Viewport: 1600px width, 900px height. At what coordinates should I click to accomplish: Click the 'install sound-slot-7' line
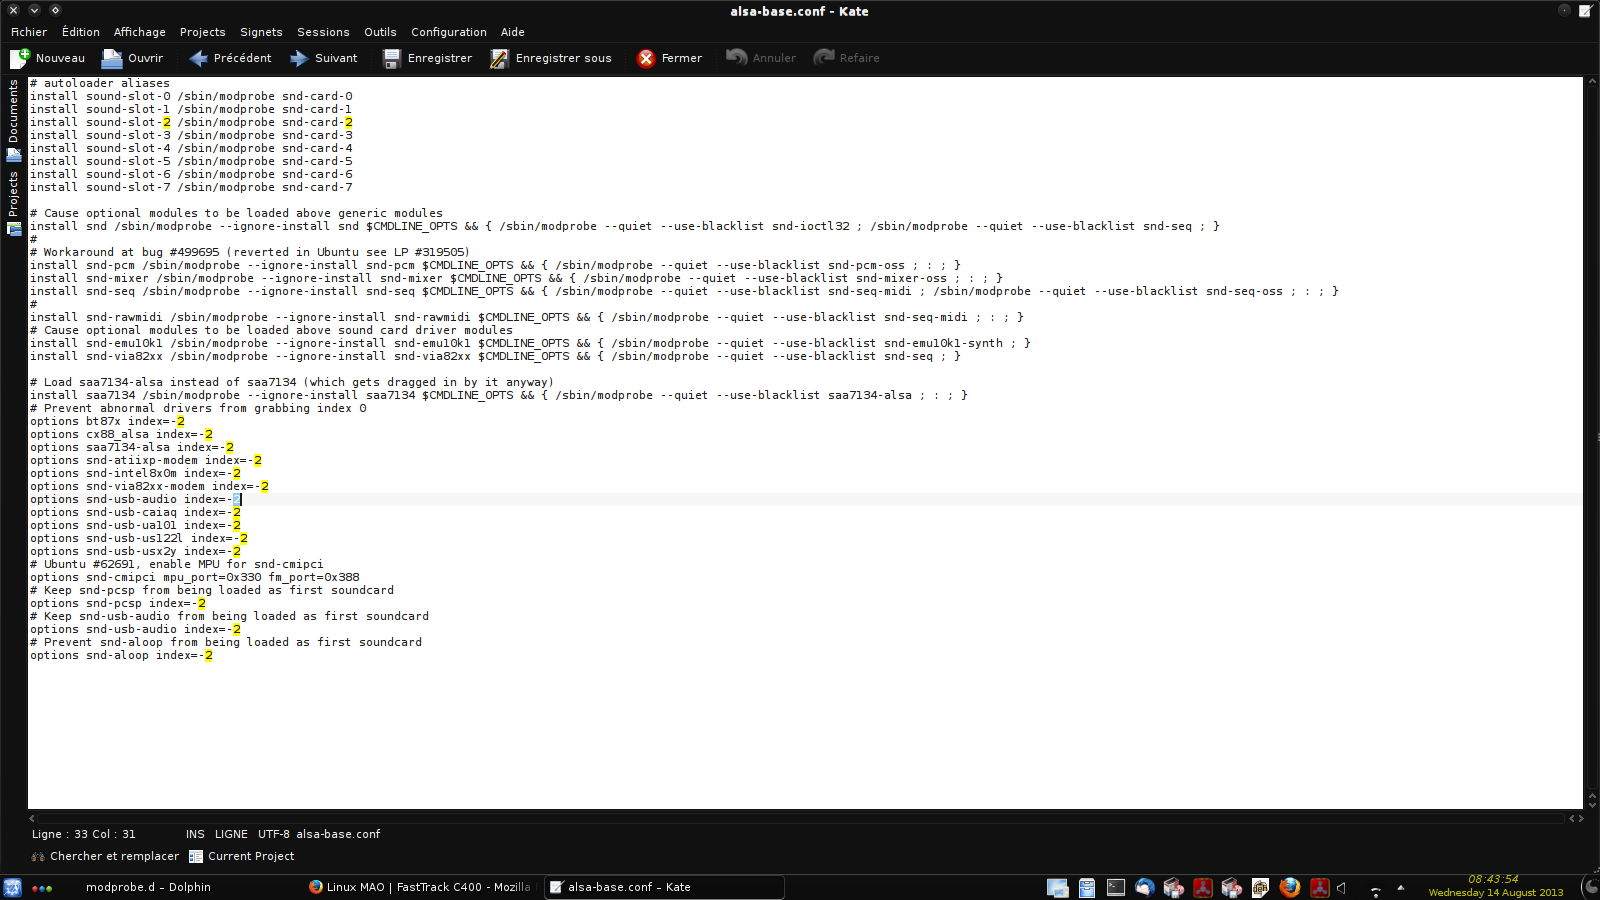click(x=191, y=188)
